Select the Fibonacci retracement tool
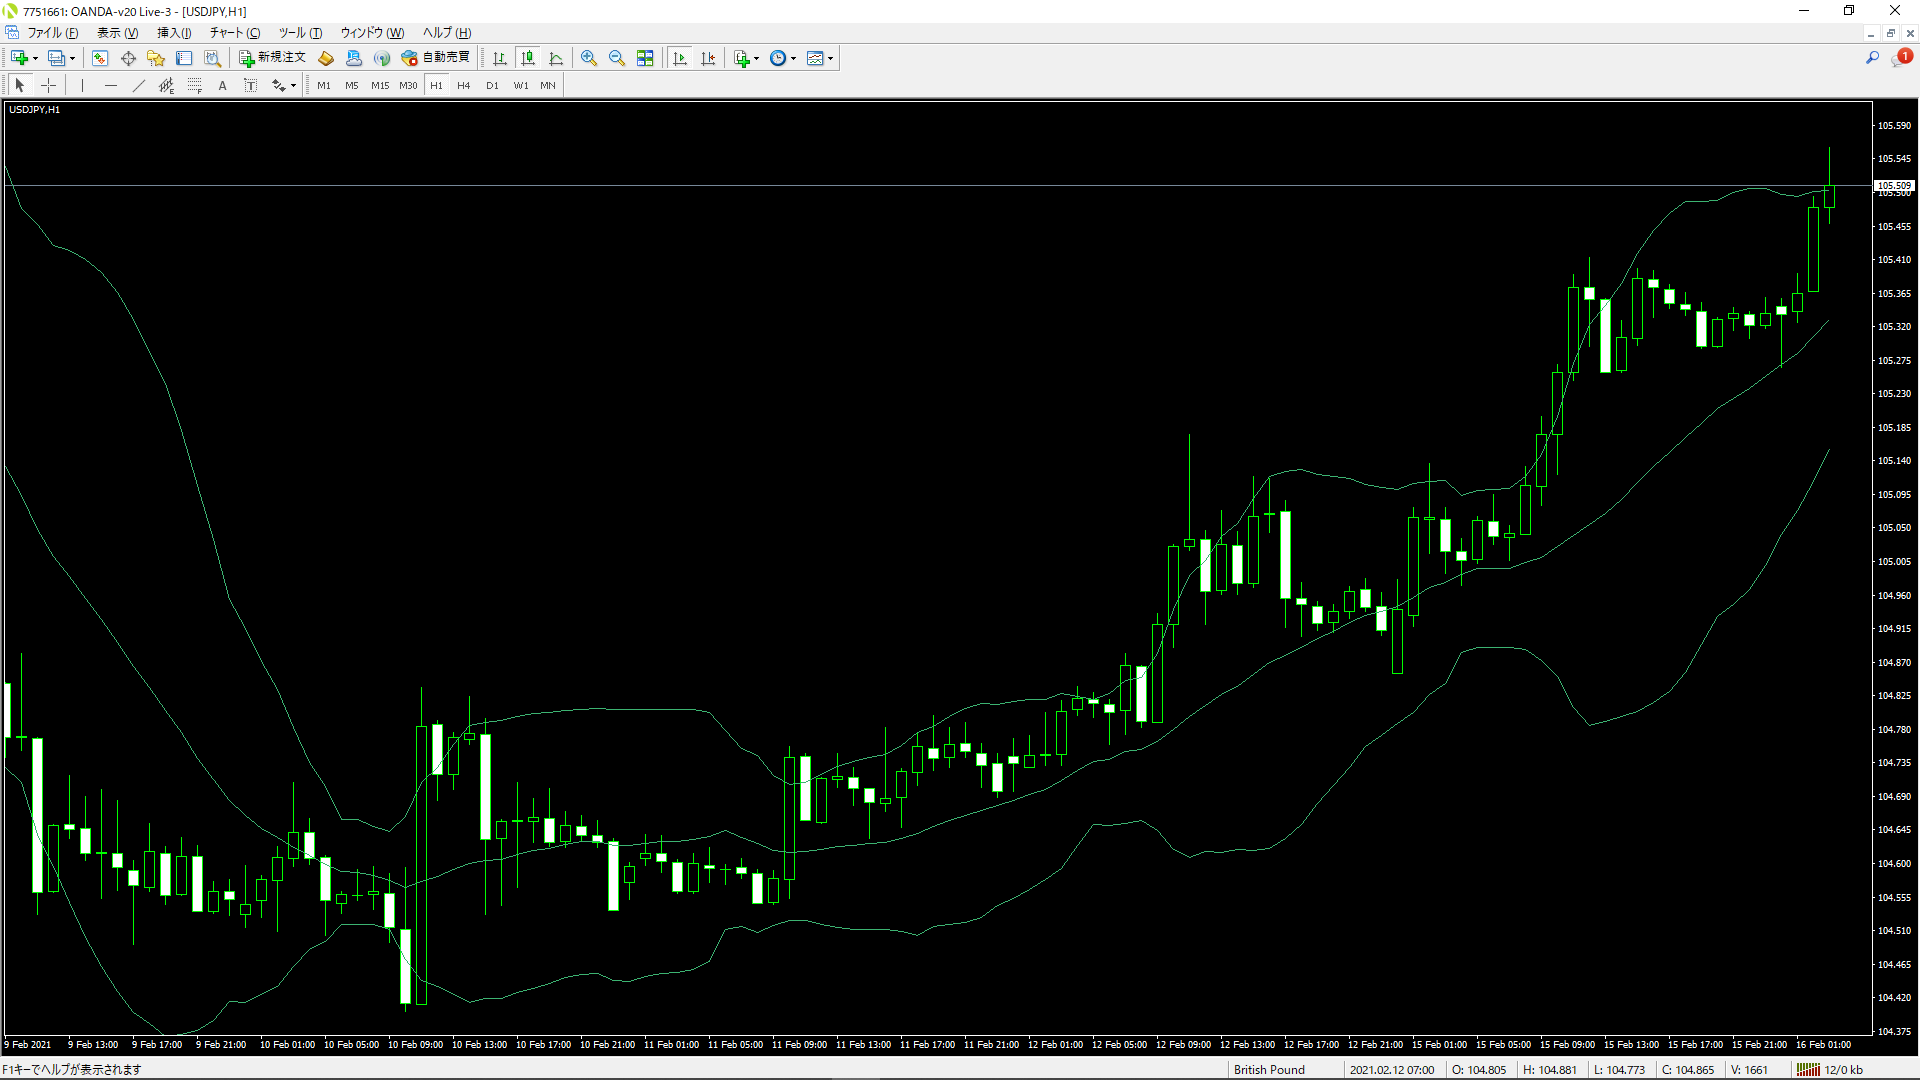The height and width of the screenshot is (1080, 1920). [x=194, y=85]
